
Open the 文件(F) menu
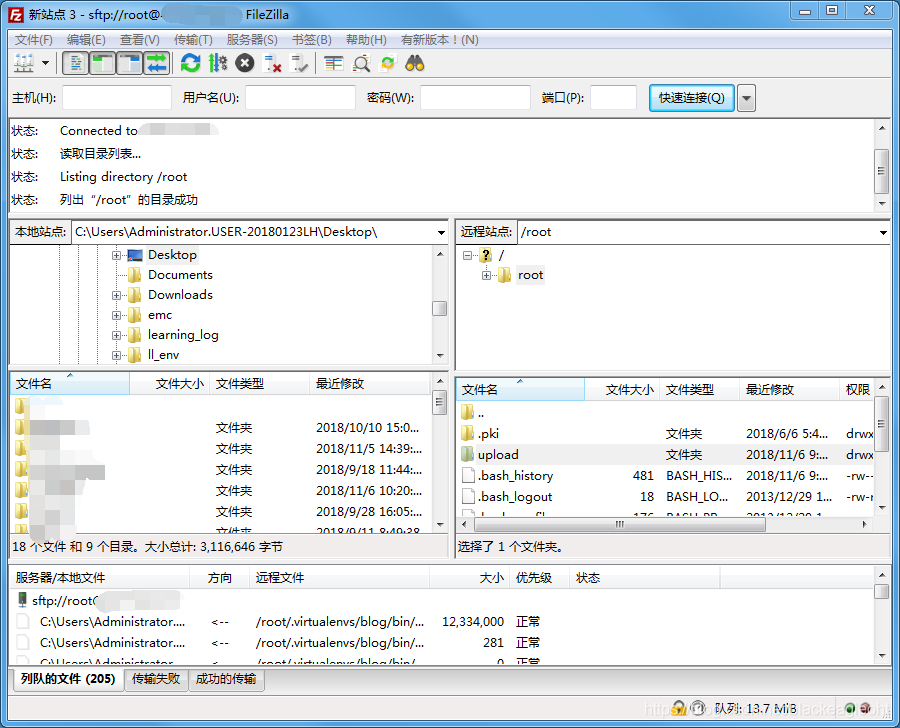[34, 40]
